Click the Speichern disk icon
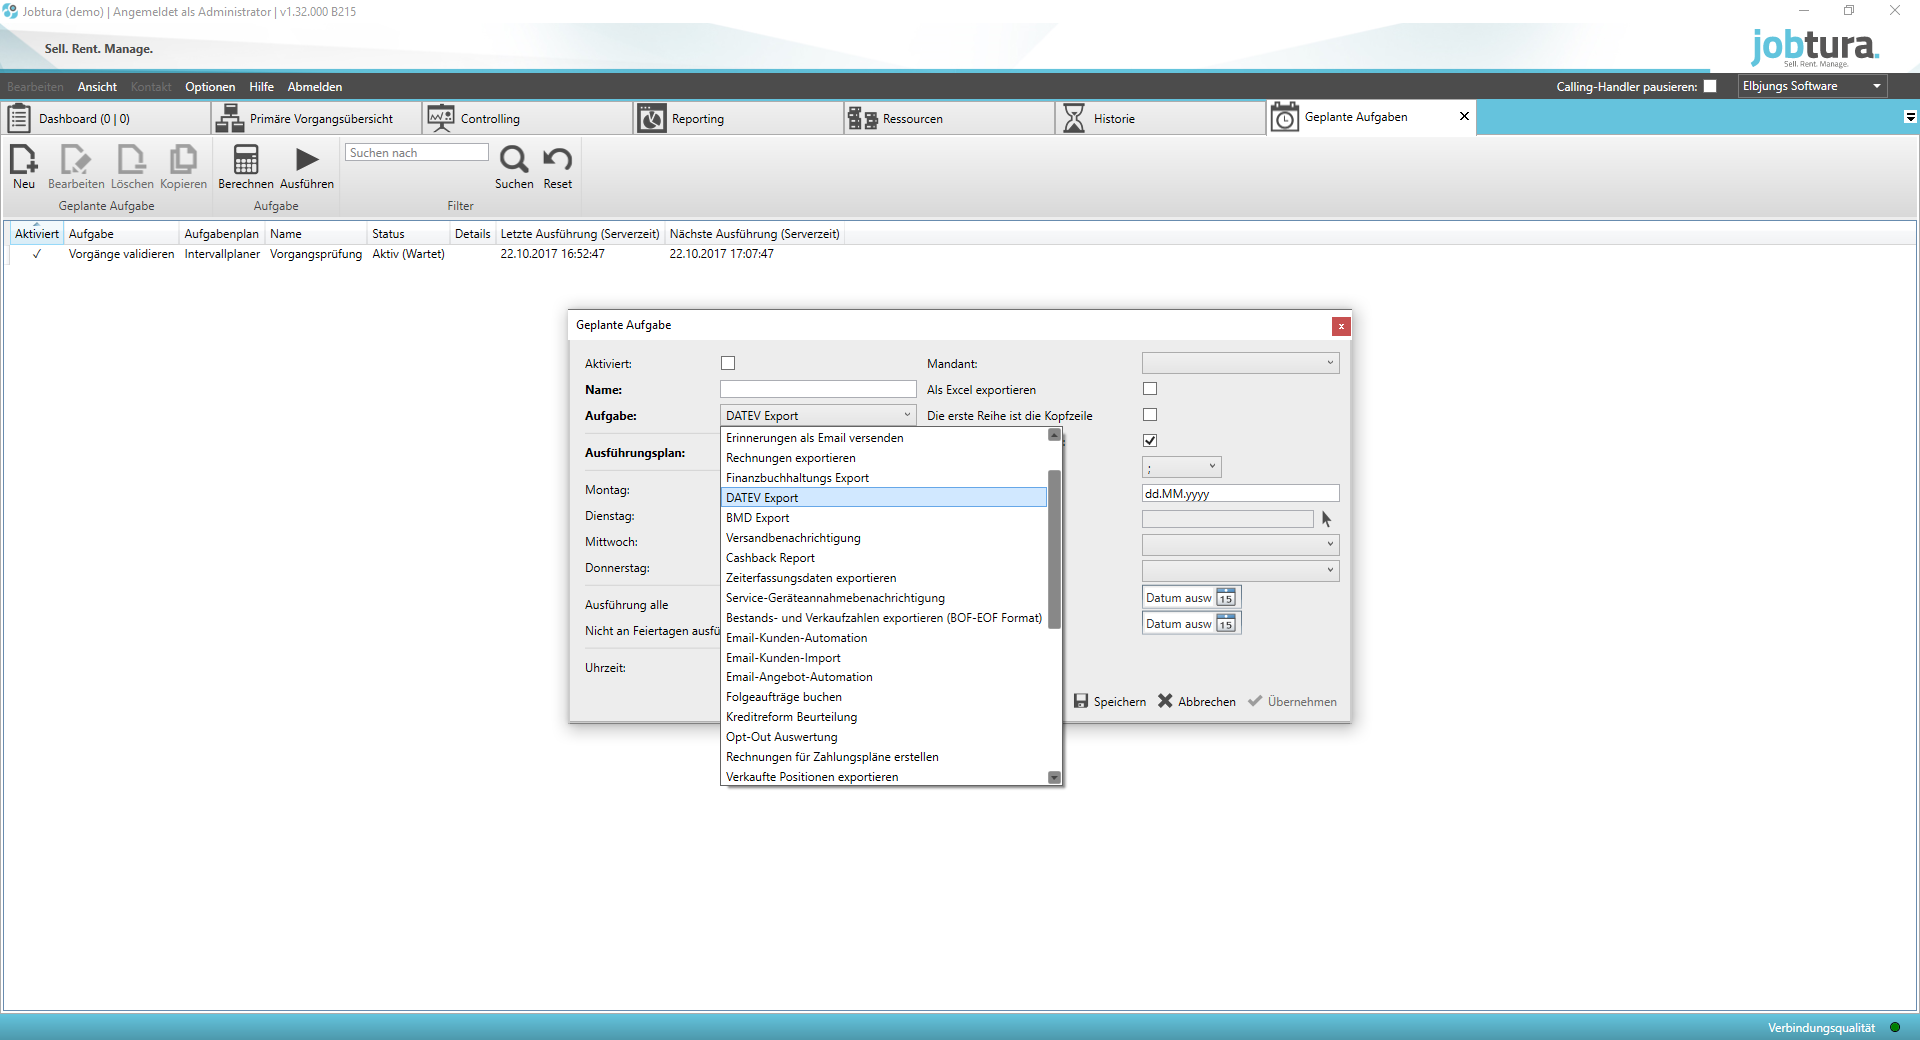 1081,701
